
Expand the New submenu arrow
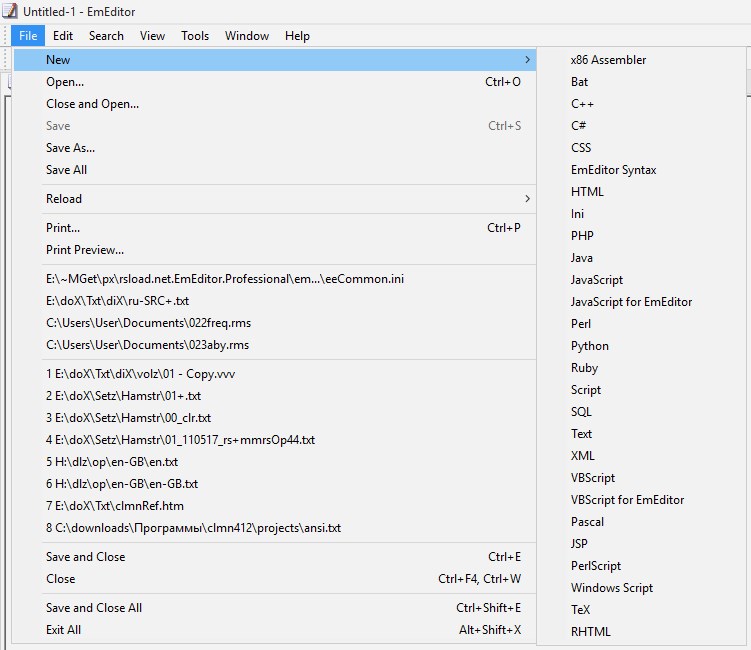coord(527,60)
